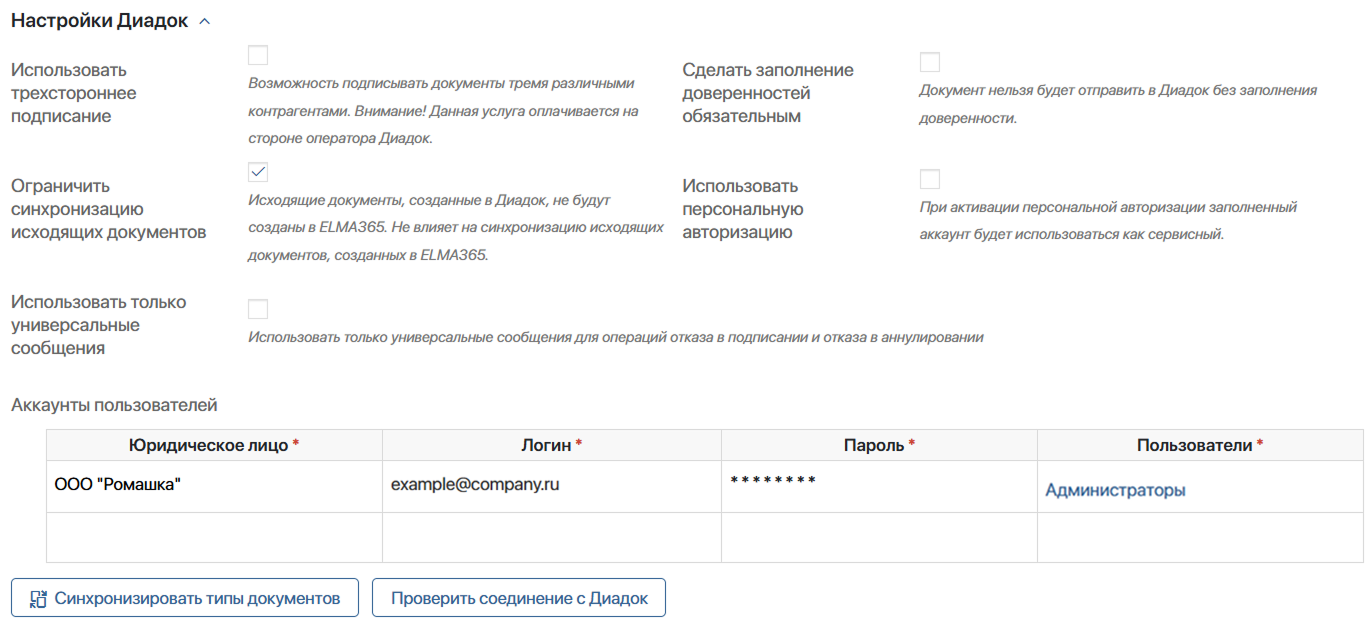
Task: Click empty Юридическое лицо cell in second row
Action: pyautogui.click(x=214, y=538)
